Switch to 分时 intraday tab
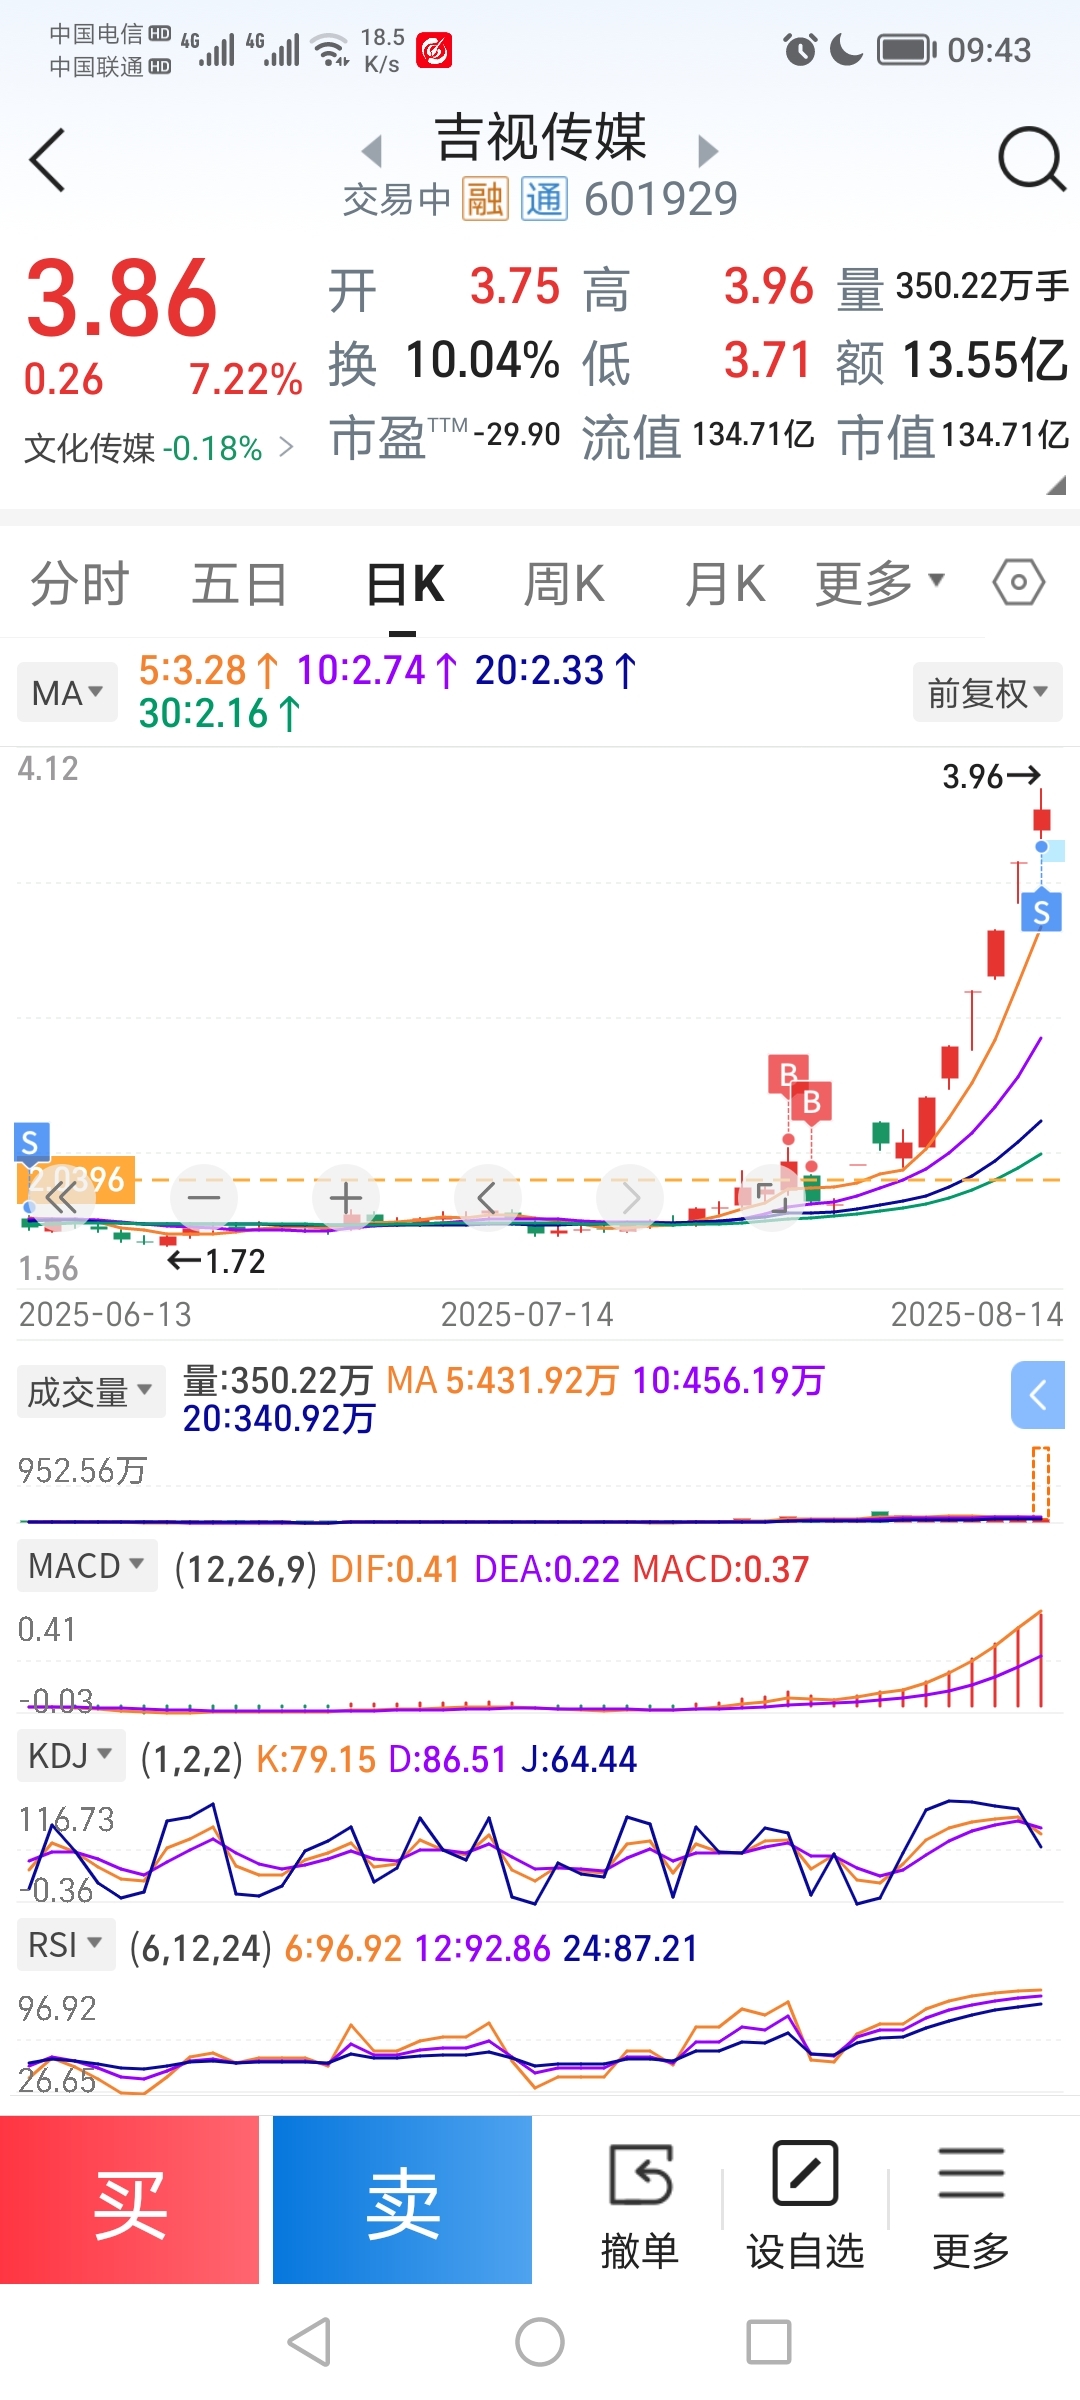The width and height of the screenshot is (1080, 2400). click(80, 584)
